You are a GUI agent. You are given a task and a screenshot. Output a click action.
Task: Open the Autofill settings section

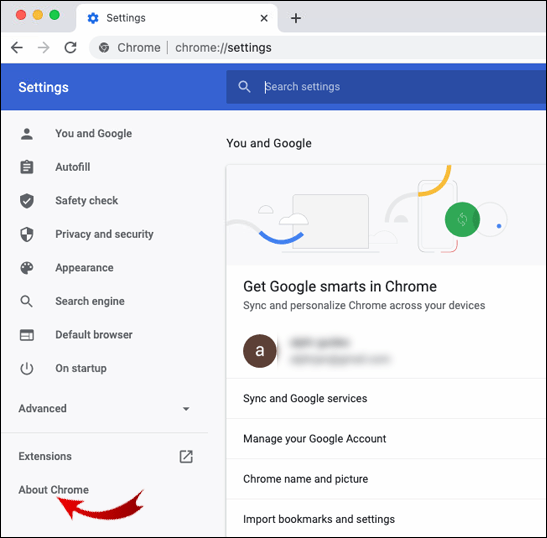(x=73, y=167)
